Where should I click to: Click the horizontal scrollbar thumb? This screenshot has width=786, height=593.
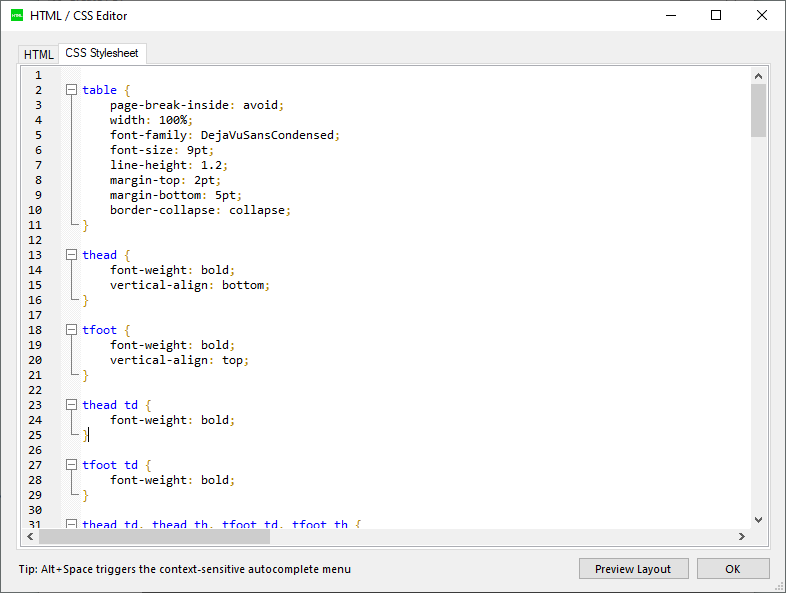coord(154,536)
